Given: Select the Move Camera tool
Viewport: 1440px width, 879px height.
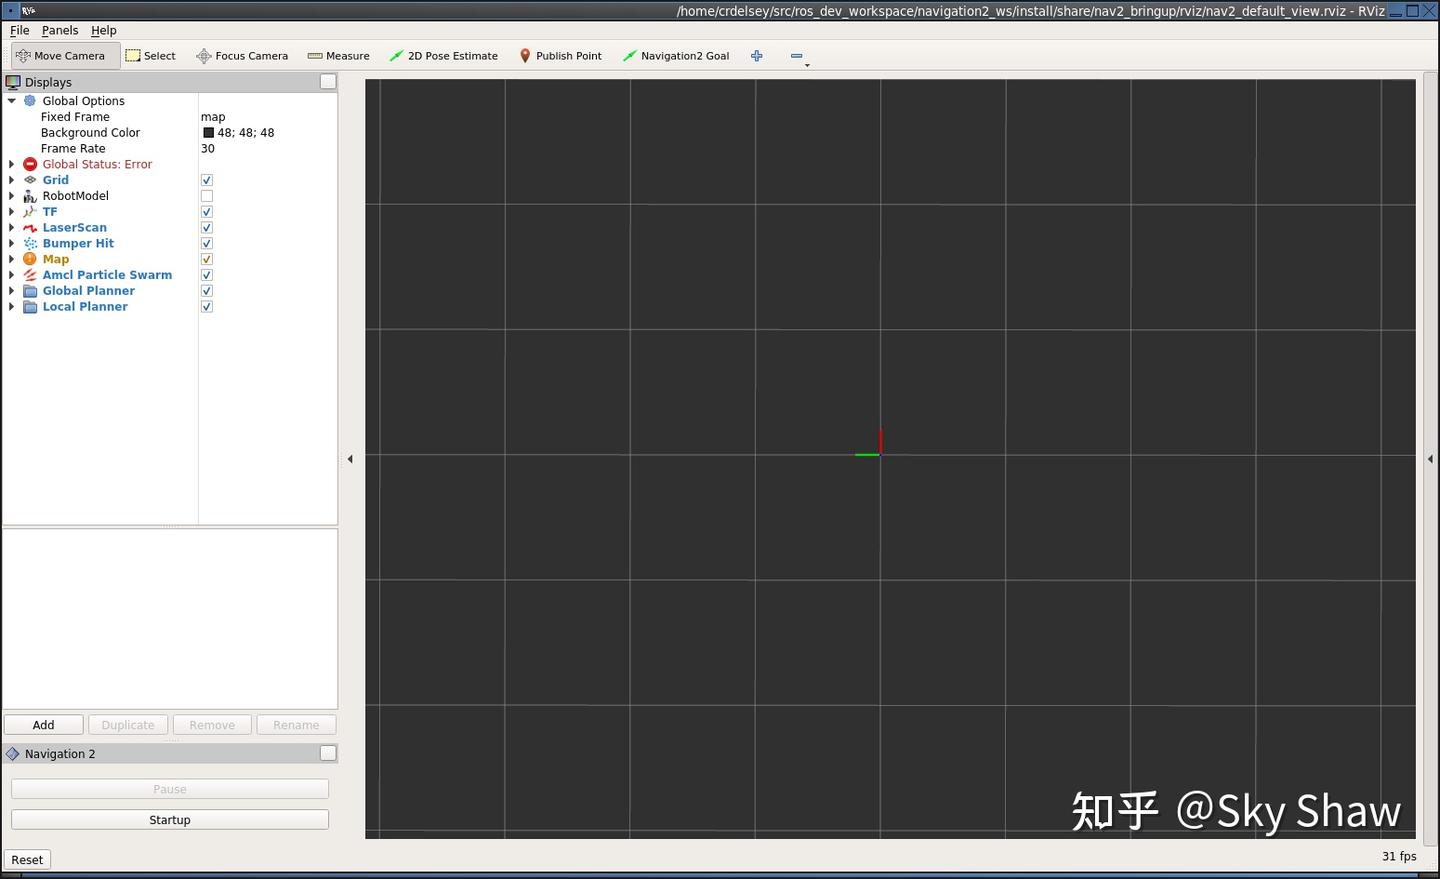Looking at the screenshot, I should 64,55.
